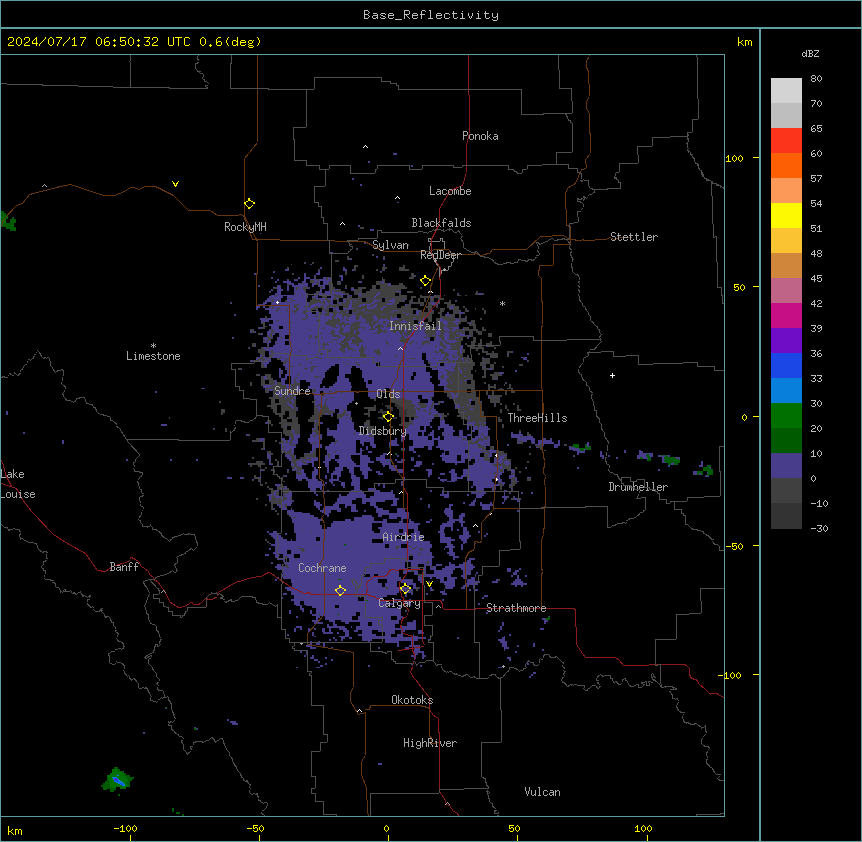Click the Airdrie city label
862x842 pixels.
[404, 537]
